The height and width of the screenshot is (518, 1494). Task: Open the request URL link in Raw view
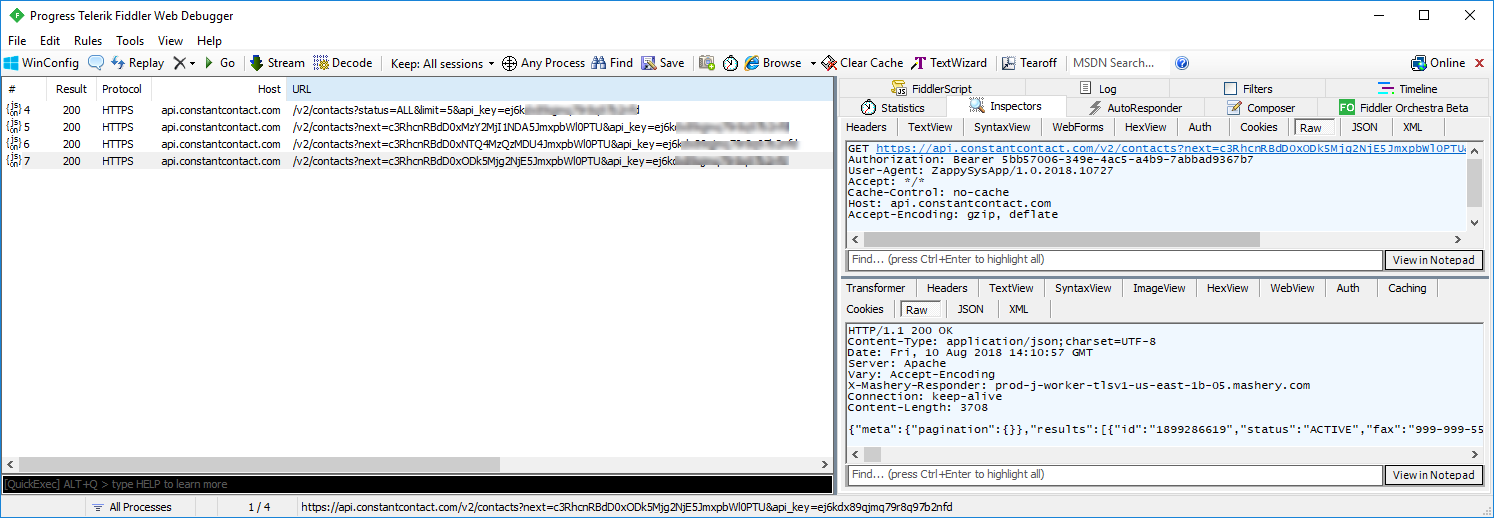tap(1171, 149)
